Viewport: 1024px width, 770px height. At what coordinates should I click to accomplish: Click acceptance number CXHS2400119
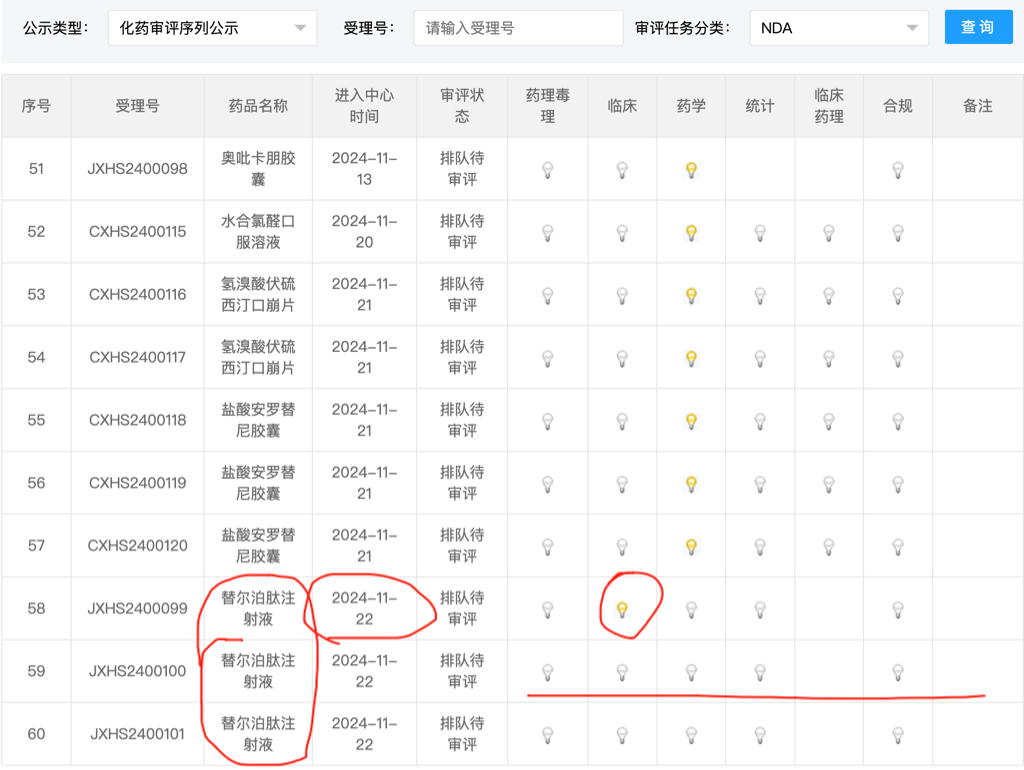click(137, 483)
